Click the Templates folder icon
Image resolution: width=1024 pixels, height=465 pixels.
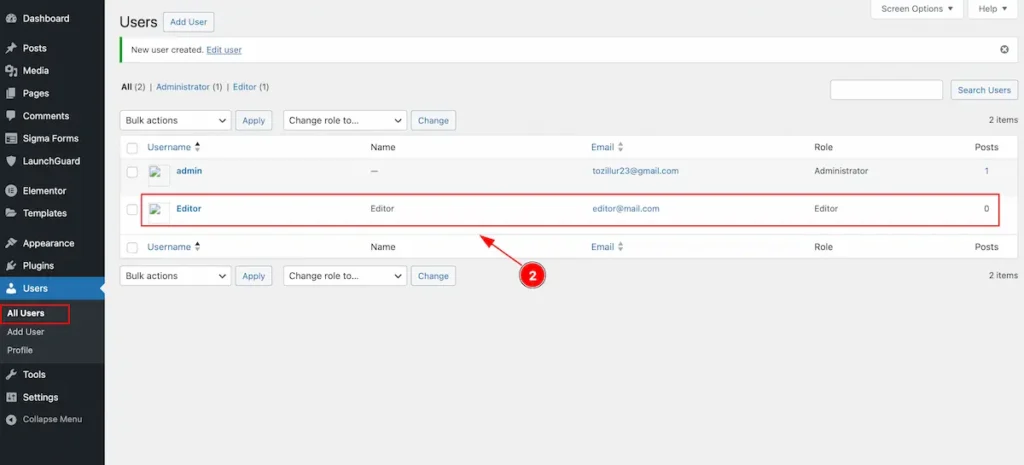tap(10, 213)
